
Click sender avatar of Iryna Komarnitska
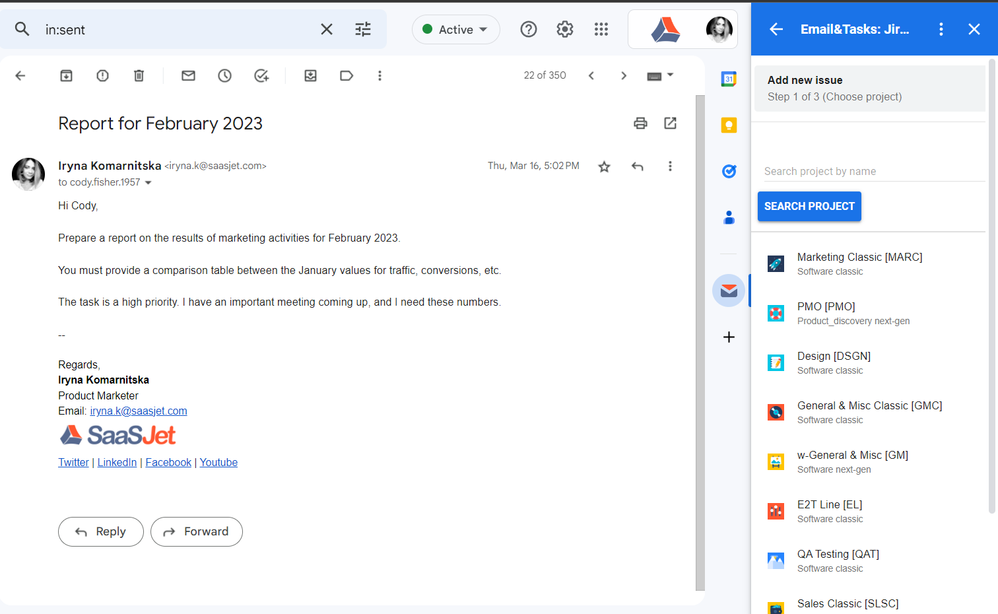click(x=28, y=174)
